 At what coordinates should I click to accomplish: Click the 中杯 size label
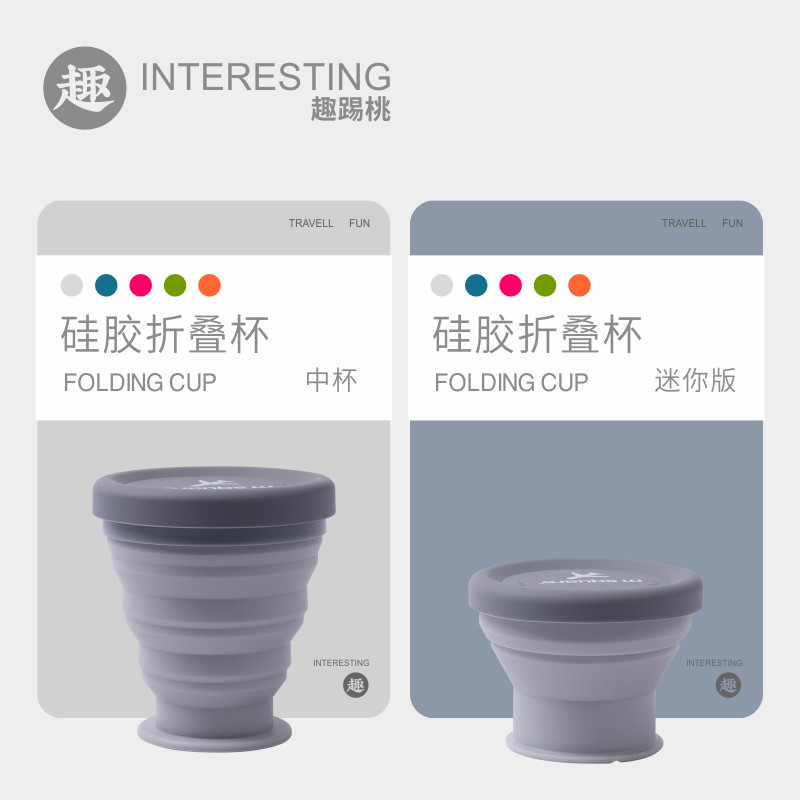(x=332, y=381)
